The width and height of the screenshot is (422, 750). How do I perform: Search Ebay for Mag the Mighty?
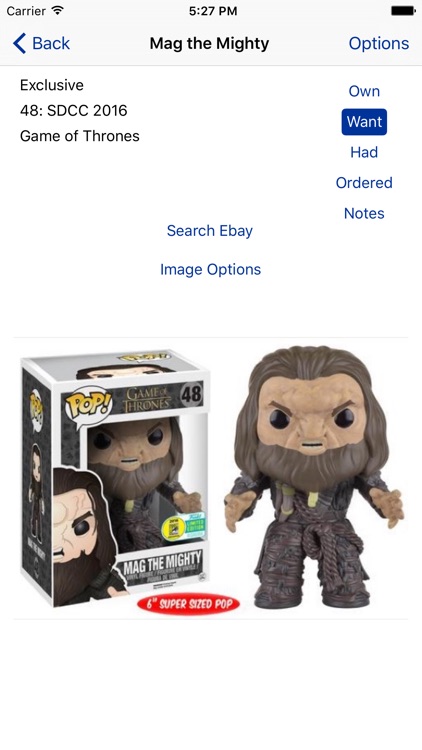point(210,231)
